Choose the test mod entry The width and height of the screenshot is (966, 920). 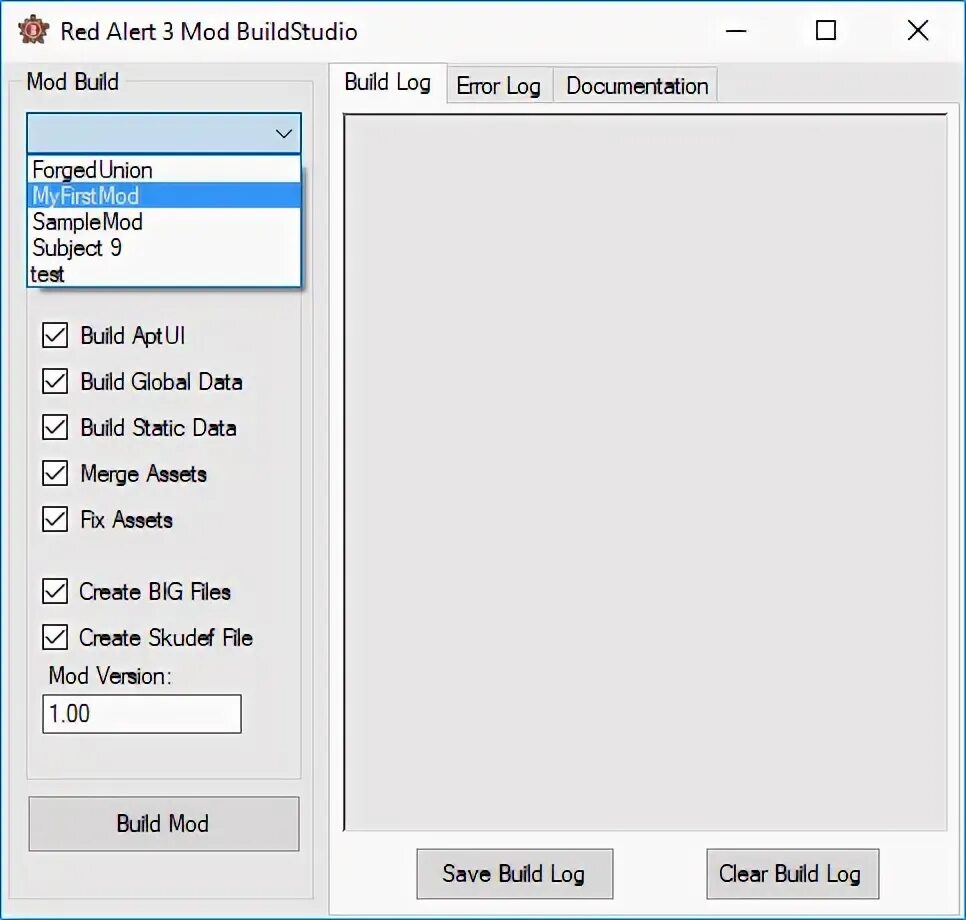click(164, 274)
